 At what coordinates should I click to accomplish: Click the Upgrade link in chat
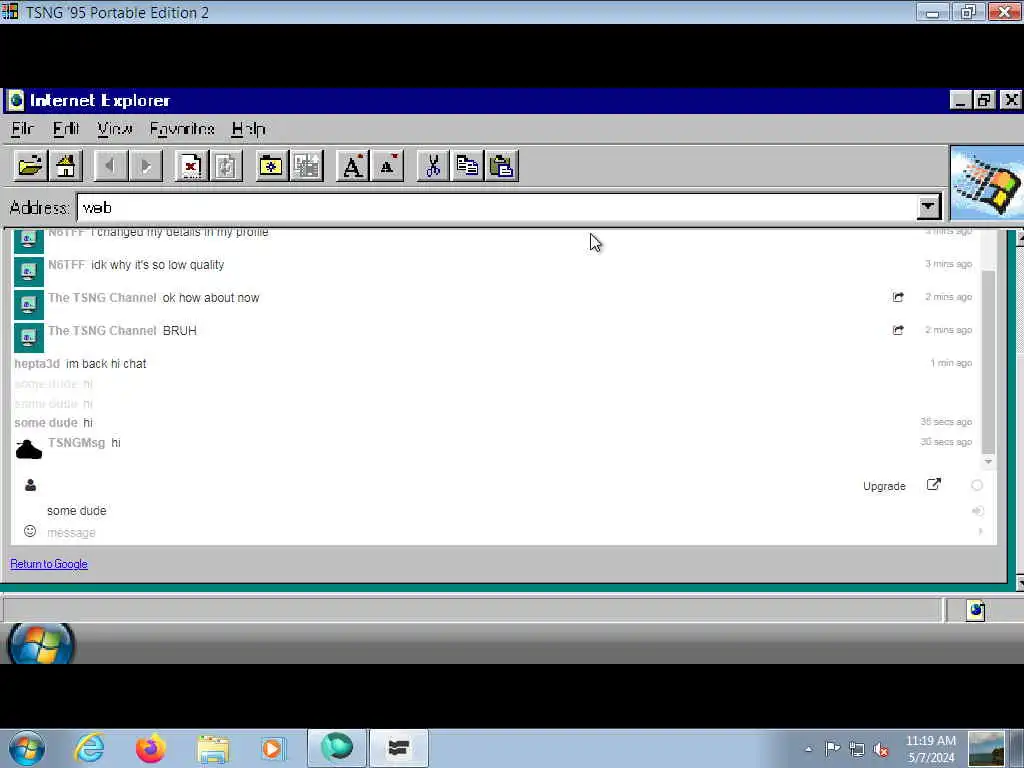tap(884, 486)
